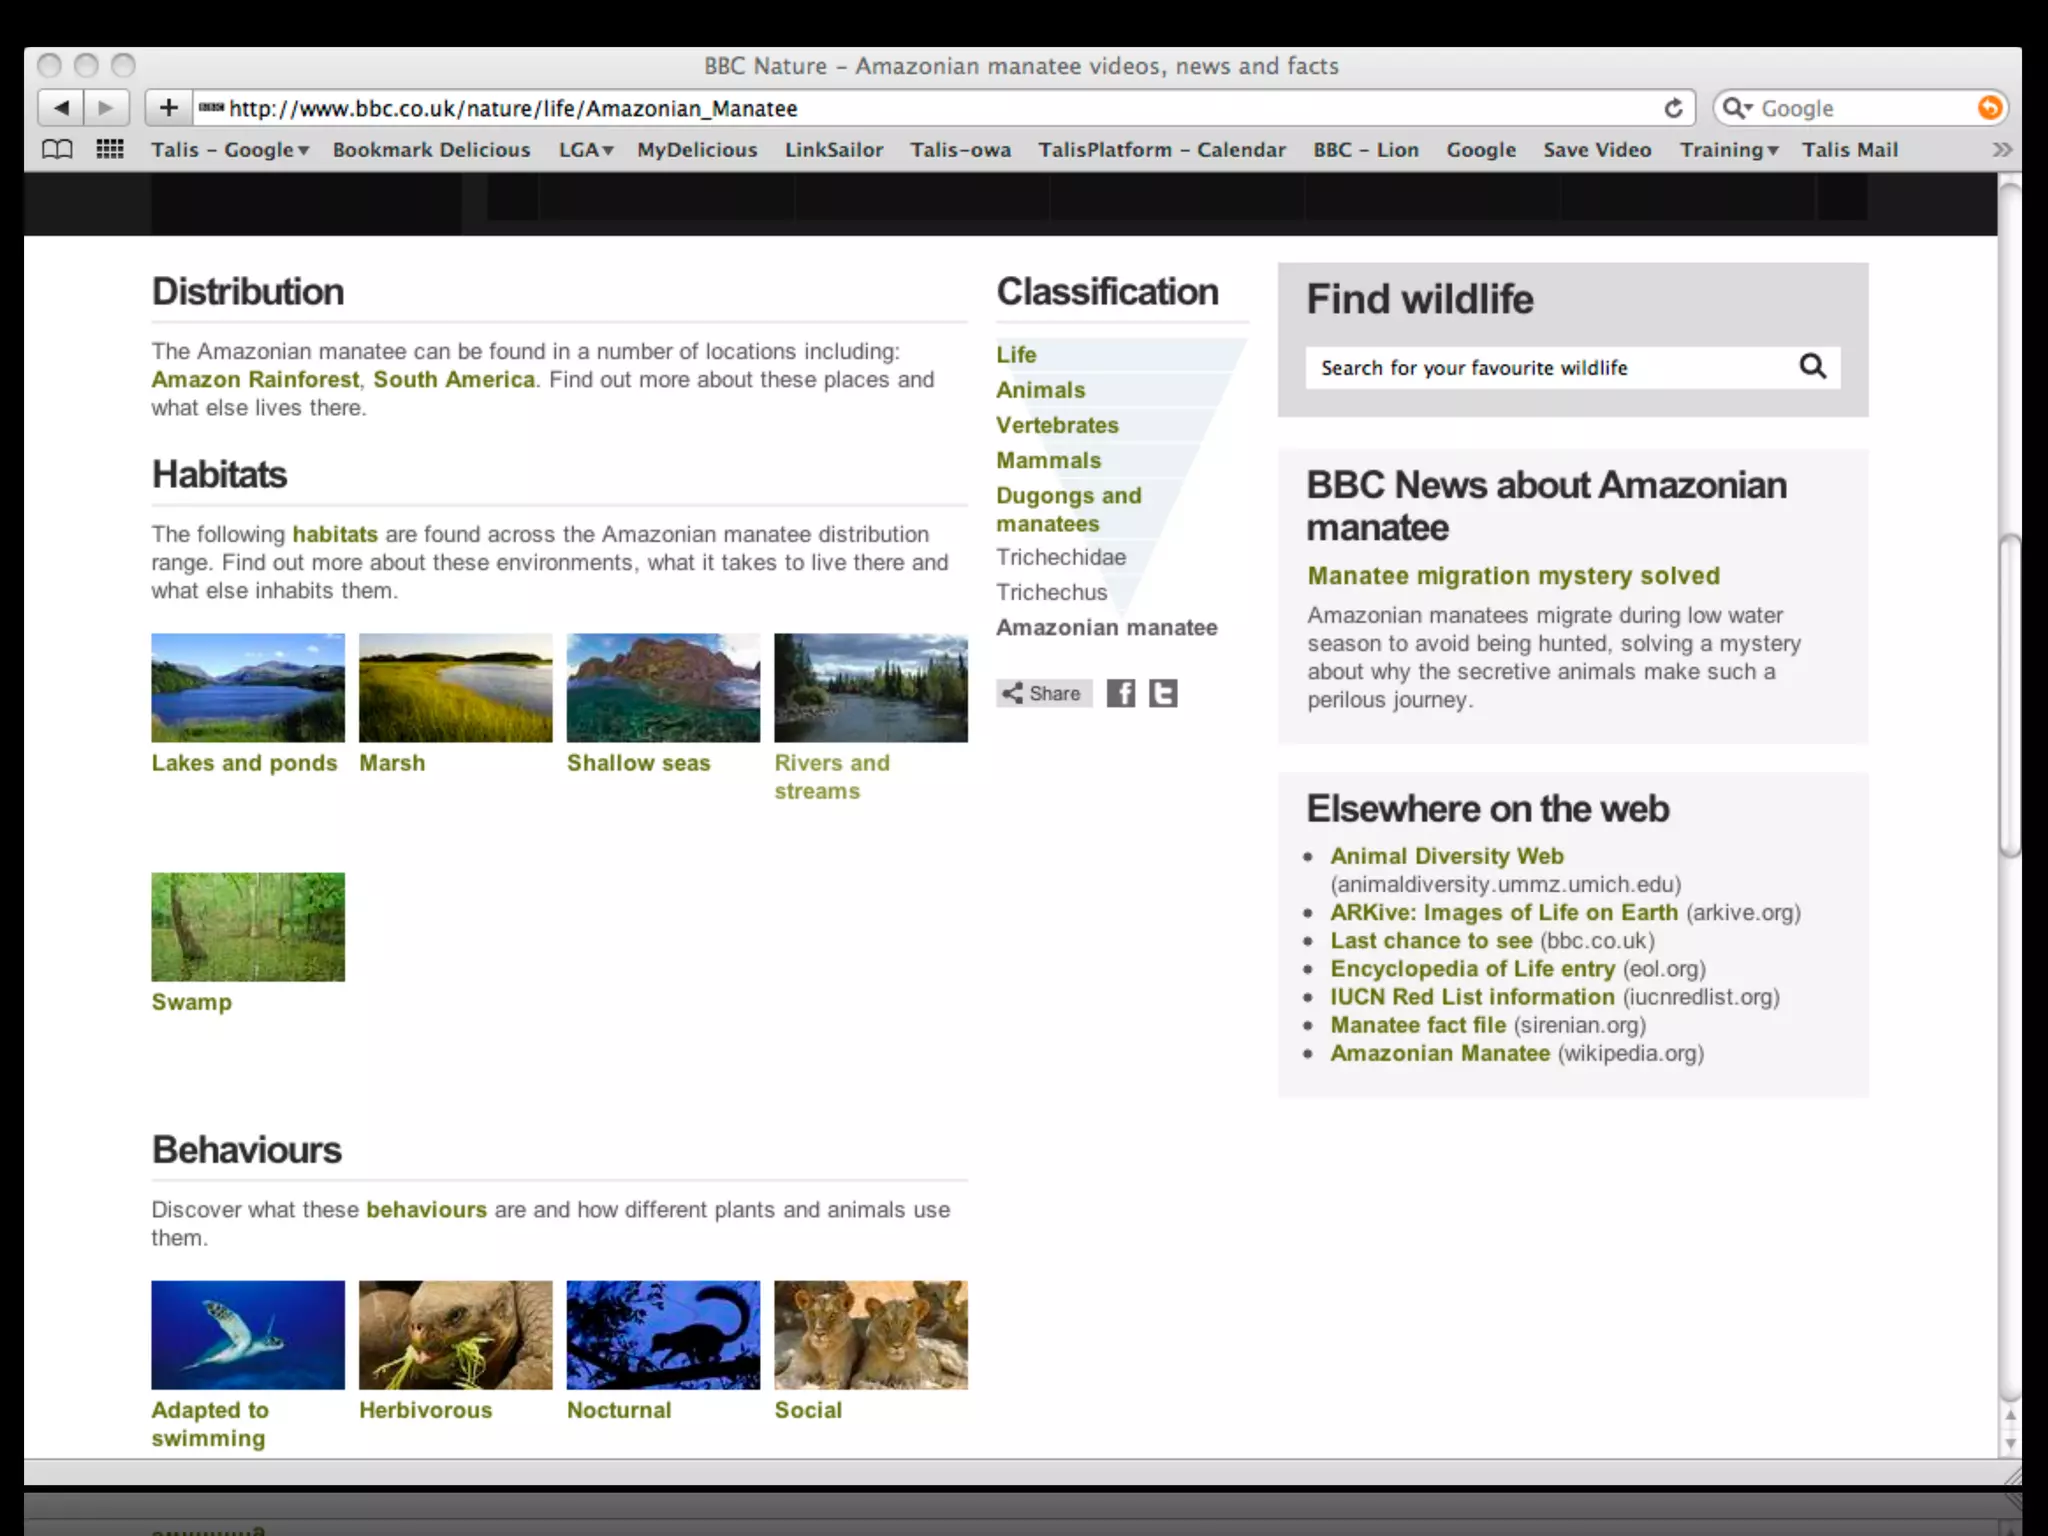Screen dimensions: 2048x1536
Task: Click the Share button
Action: [1043, 693]
